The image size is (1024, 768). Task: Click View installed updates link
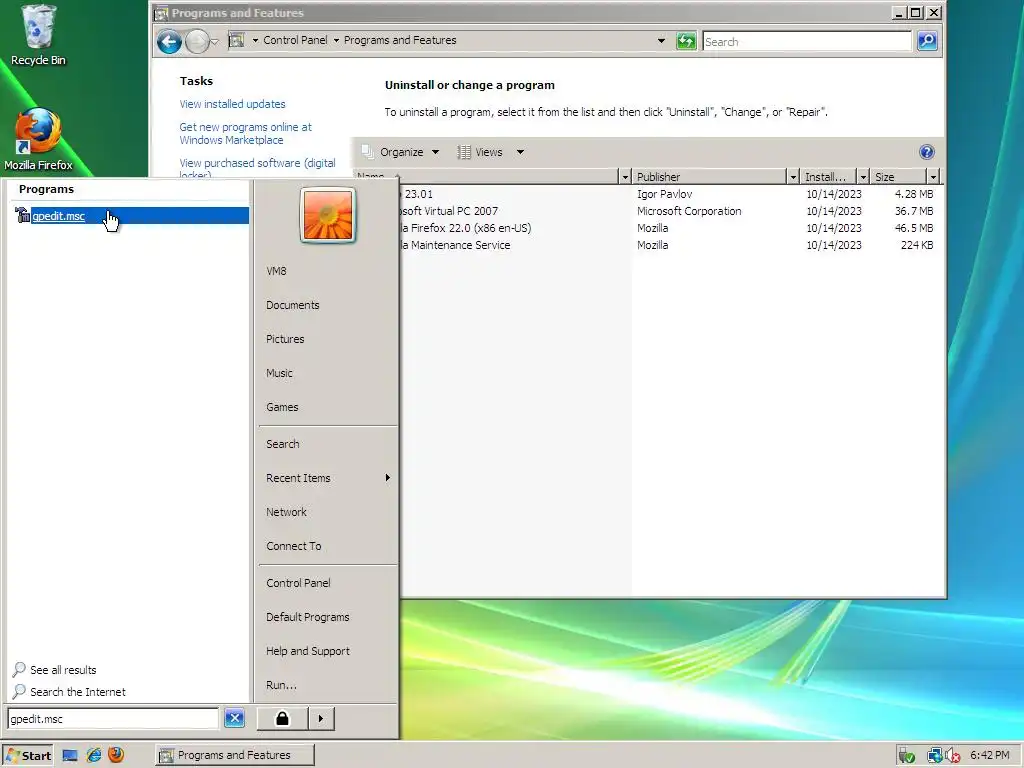[232, 104]
